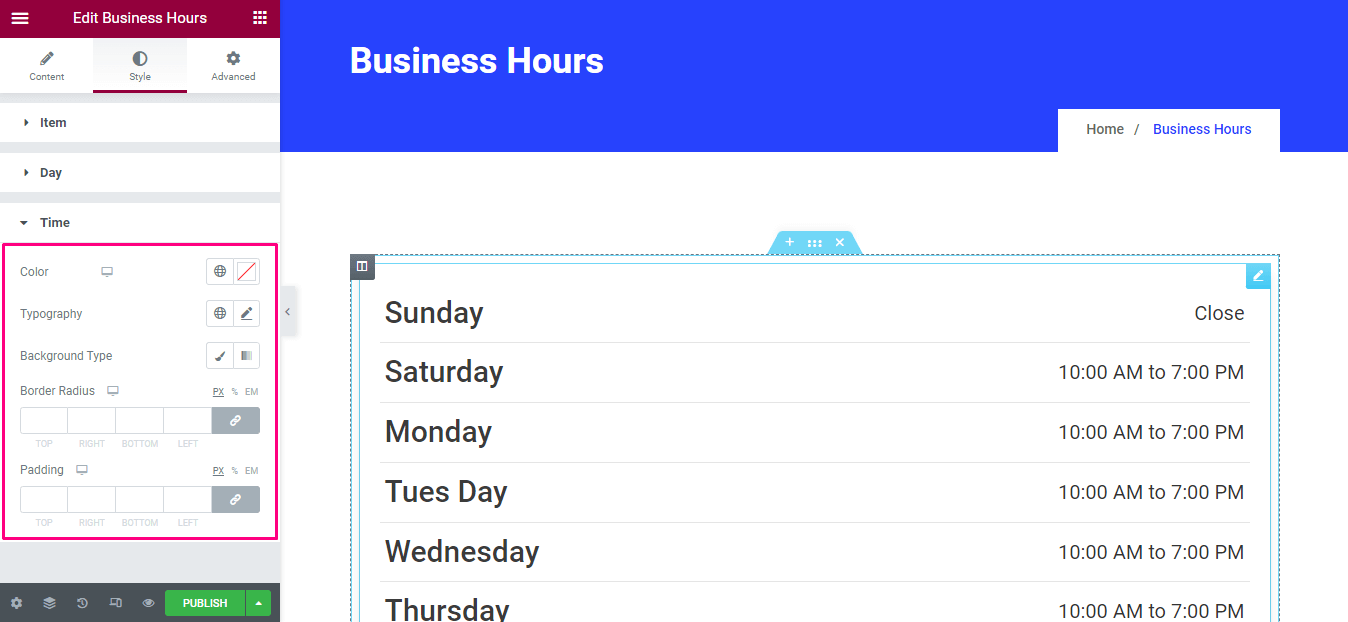Select classic background brush icon
The image size is (1348, 622).
tap(220, 356)
